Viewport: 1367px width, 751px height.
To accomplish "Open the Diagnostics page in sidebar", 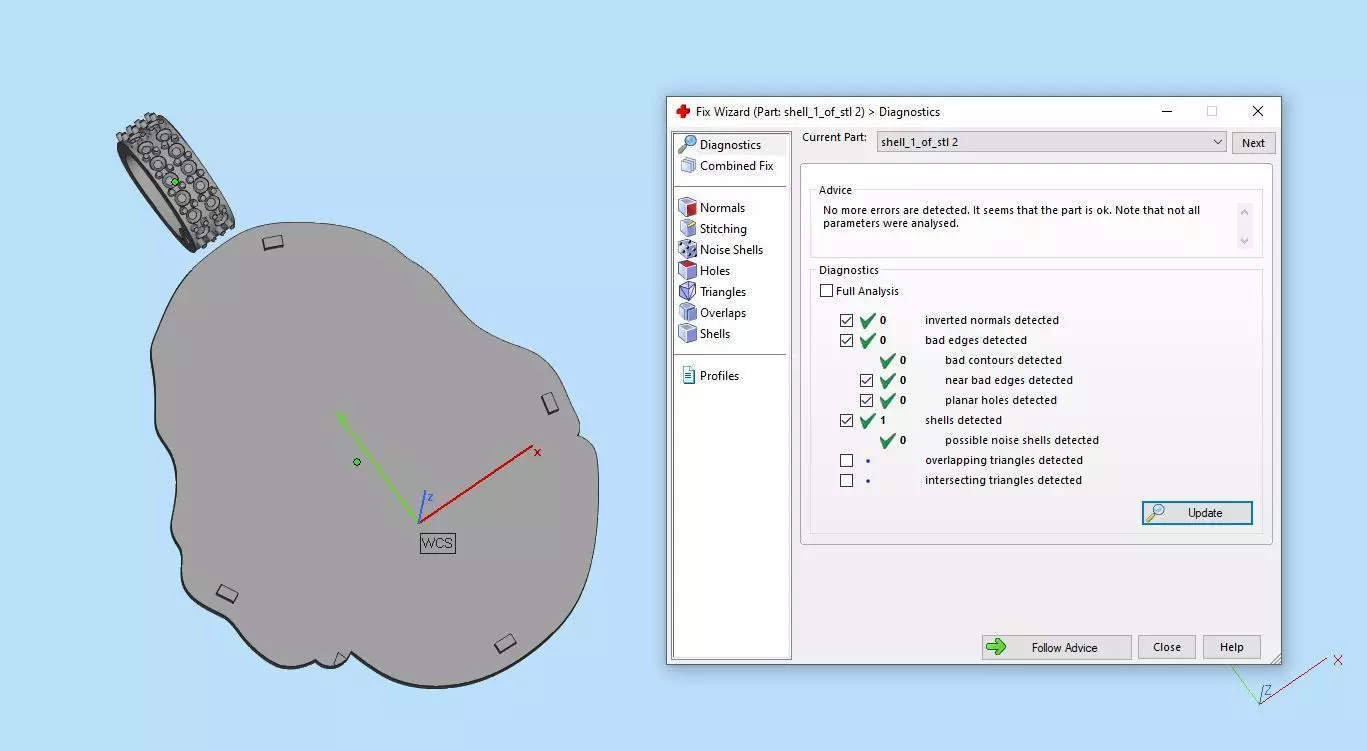I will point(730,145).
